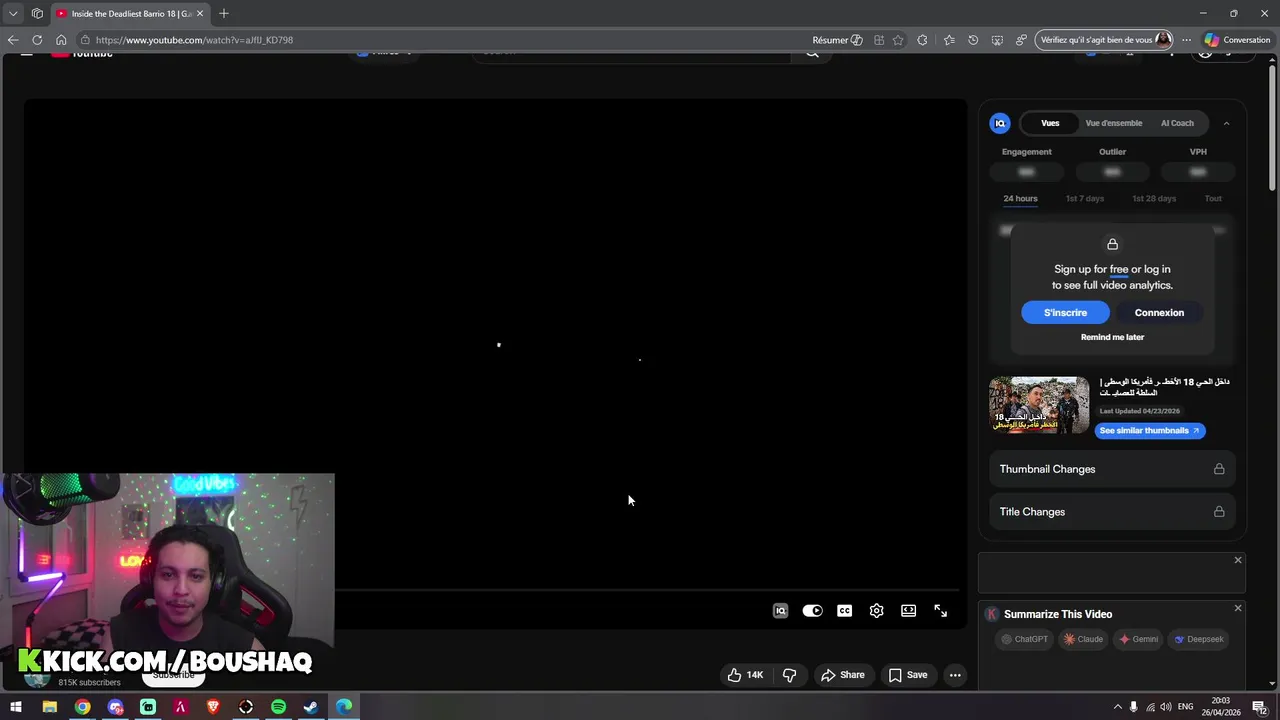Viewport: 1280px width, 720px height.
Task: Close the empty banner below Title Changes
Action: click(1238, 560)
